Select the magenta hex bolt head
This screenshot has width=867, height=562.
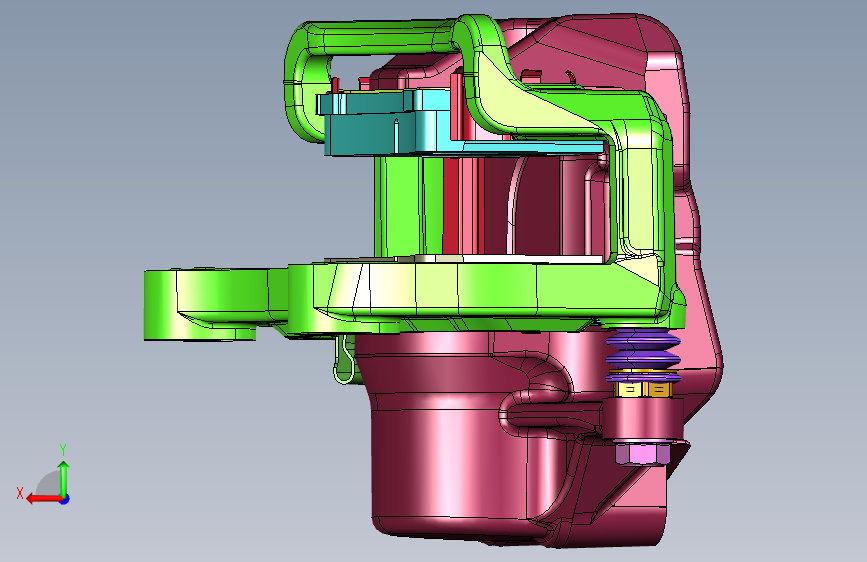641,454
